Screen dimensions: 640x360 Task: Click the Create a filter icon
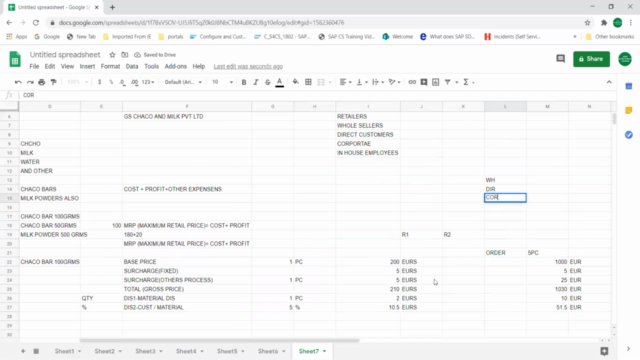coord(447,82)
